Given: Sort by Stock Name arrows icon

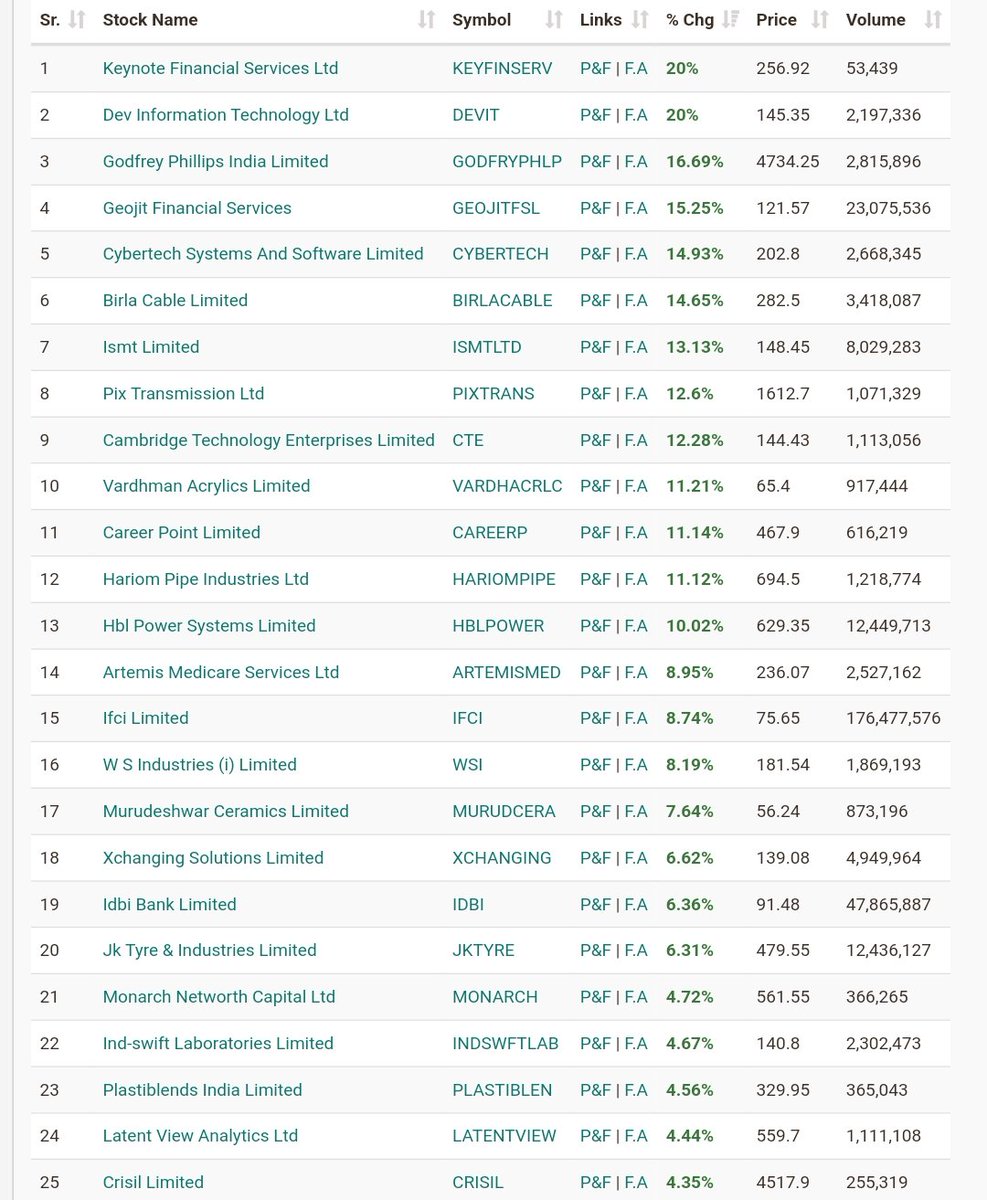Looking at the screenshot, I should pos(427,20).
